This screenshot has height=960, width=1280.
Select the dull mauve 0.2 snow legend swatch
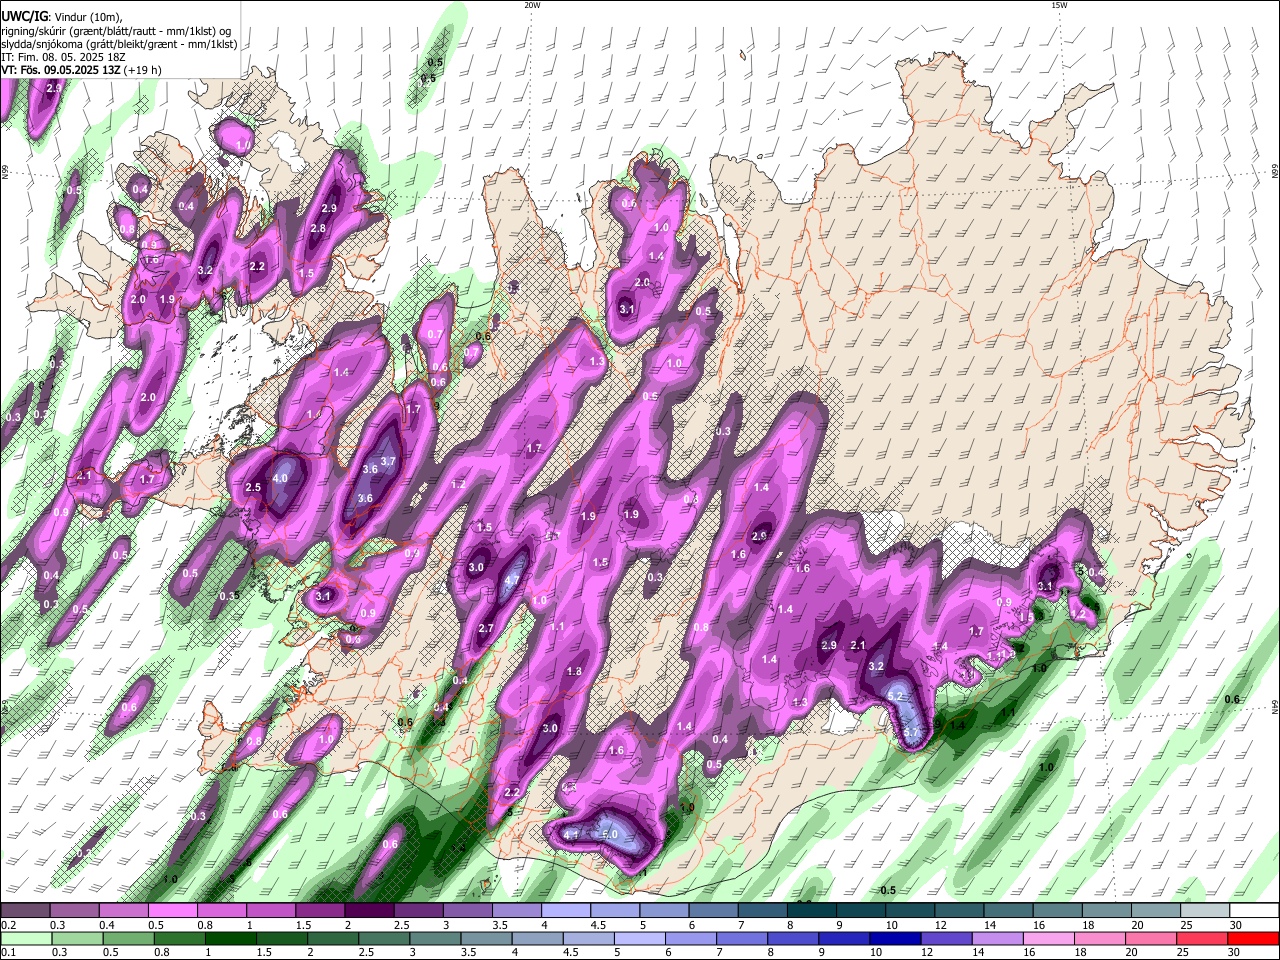pyautogui.click(x=24, y=911)
